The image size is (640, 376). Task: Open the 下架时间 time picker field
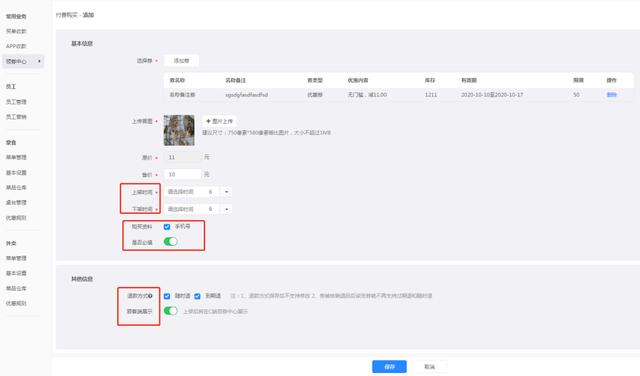tap(192, 209)
